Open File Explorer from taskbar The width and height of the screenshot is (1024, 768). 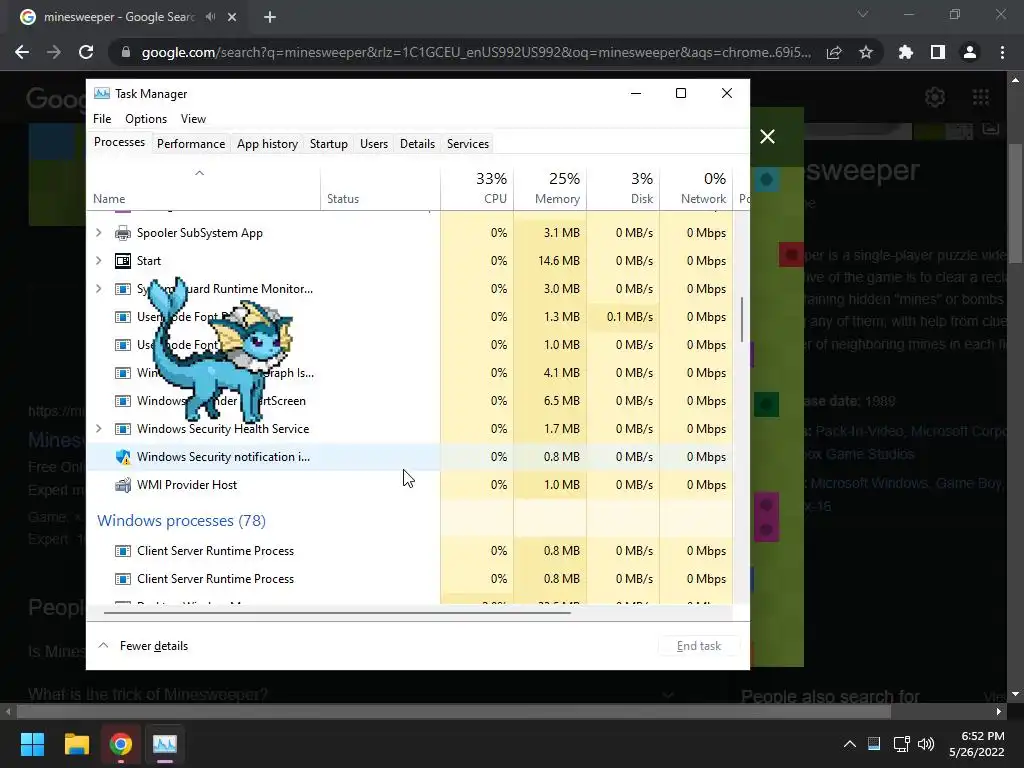77,744
